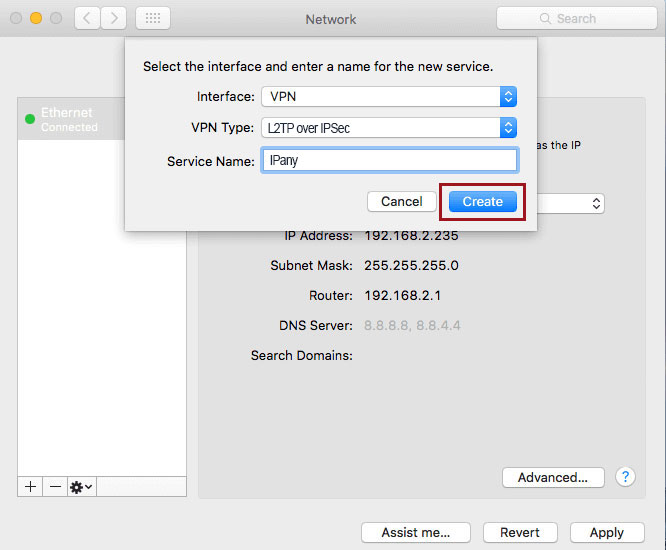
Task: Open the Advanced… settings
Action: point(552,477)
